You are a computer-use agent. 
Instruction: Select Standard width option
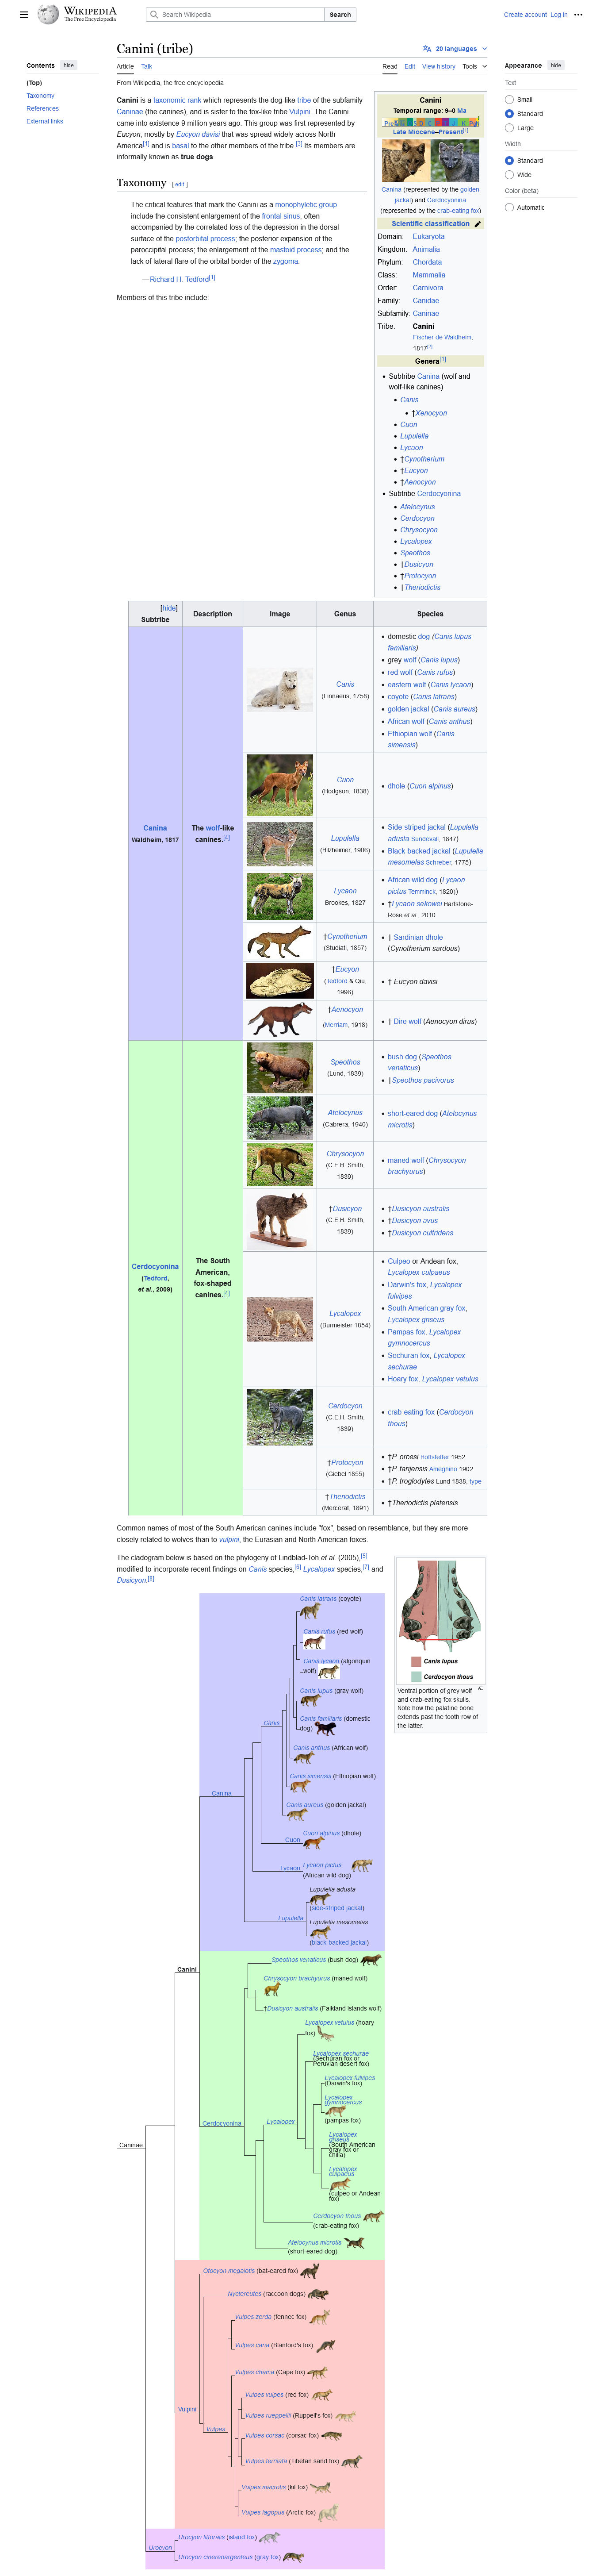coord(509,160)
